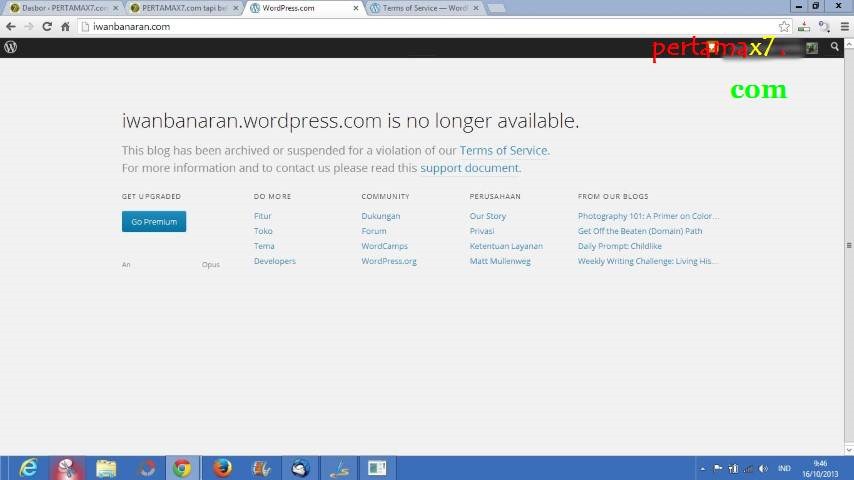Show hidden system tray icons arrow

(703, 468)
